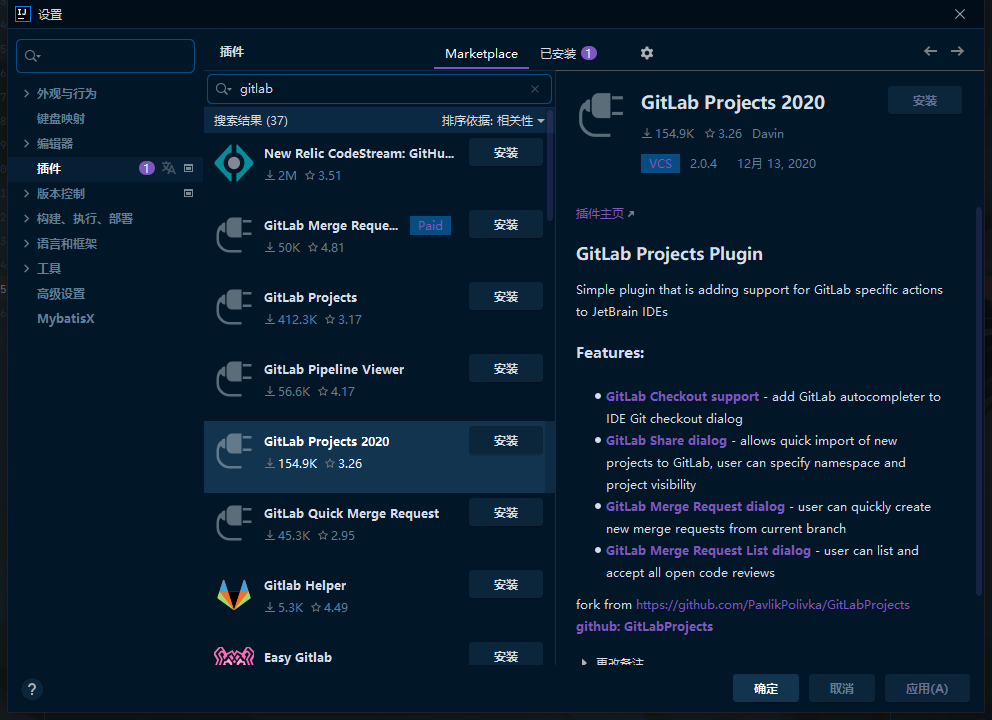Select 高级设置 in settings tree
This screenshot has height=720, width=992.
(61, 294)
